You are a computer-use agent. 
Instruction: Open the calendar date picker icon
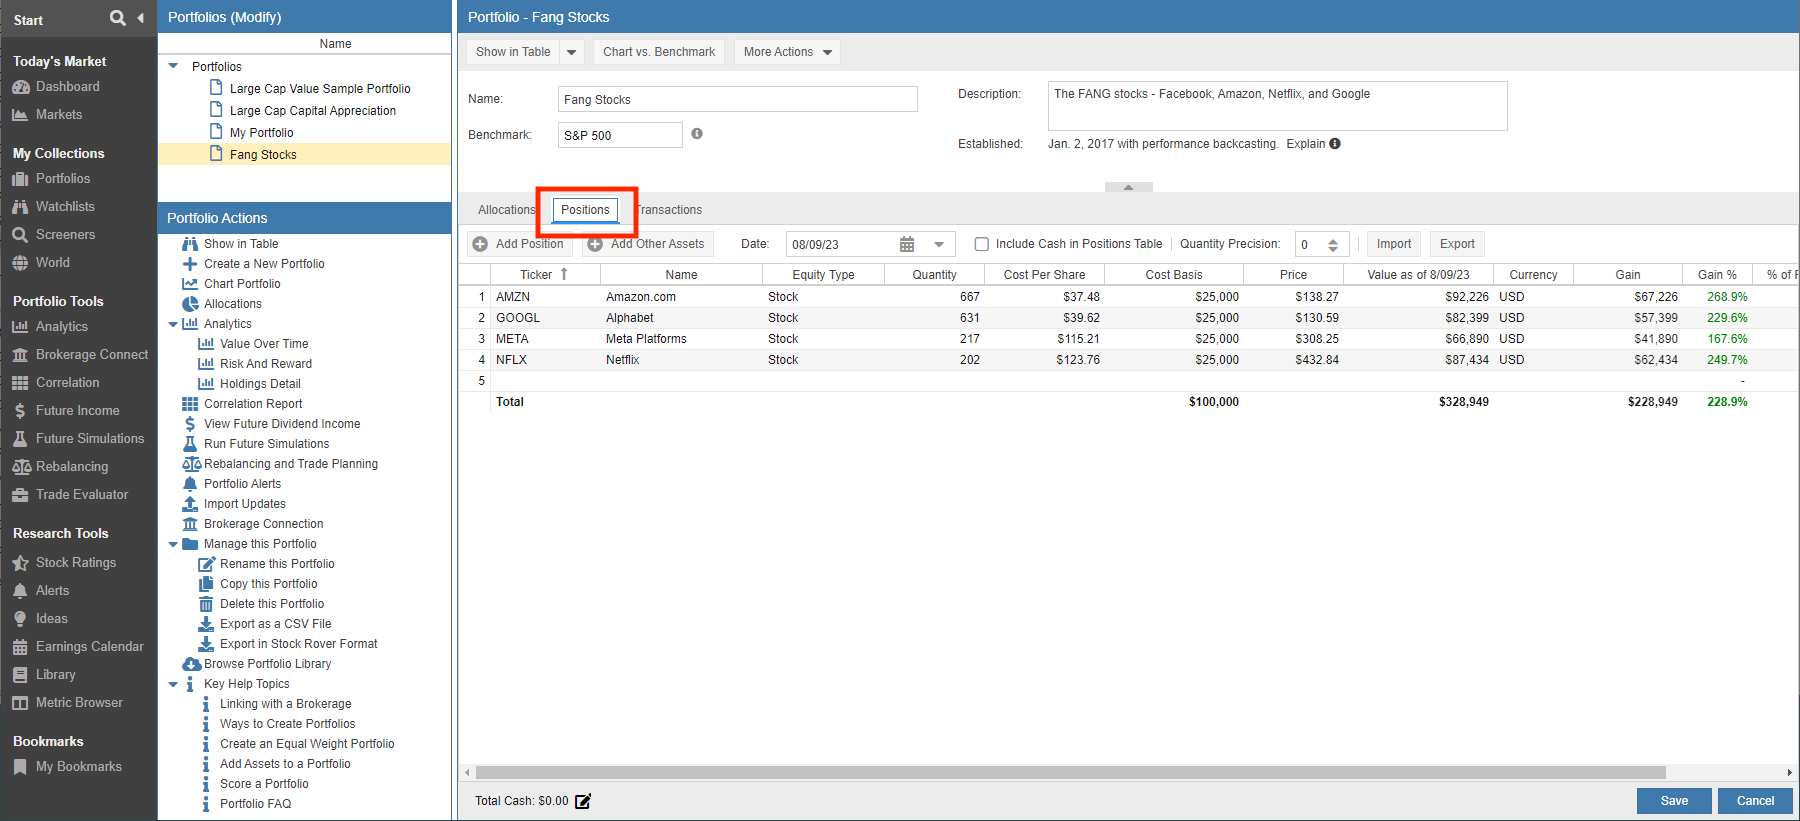[x=907, y=244]
